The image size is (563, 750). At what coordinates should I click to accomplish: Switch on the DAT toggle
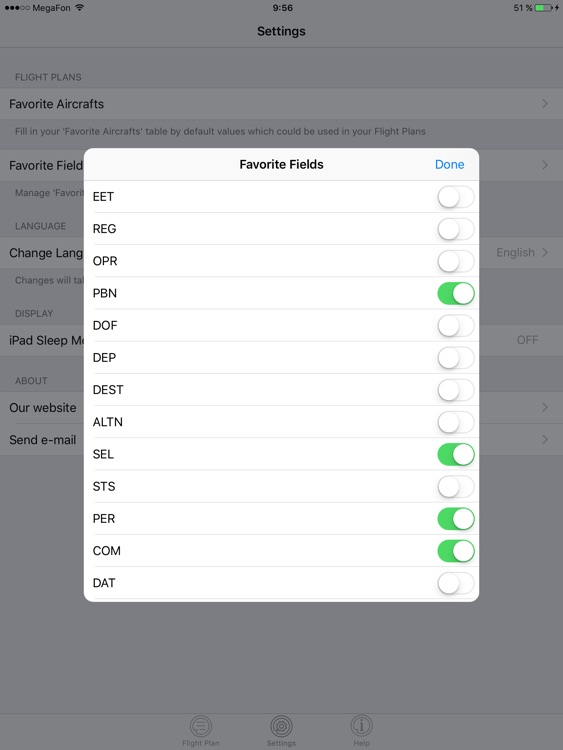click(456, 583)
